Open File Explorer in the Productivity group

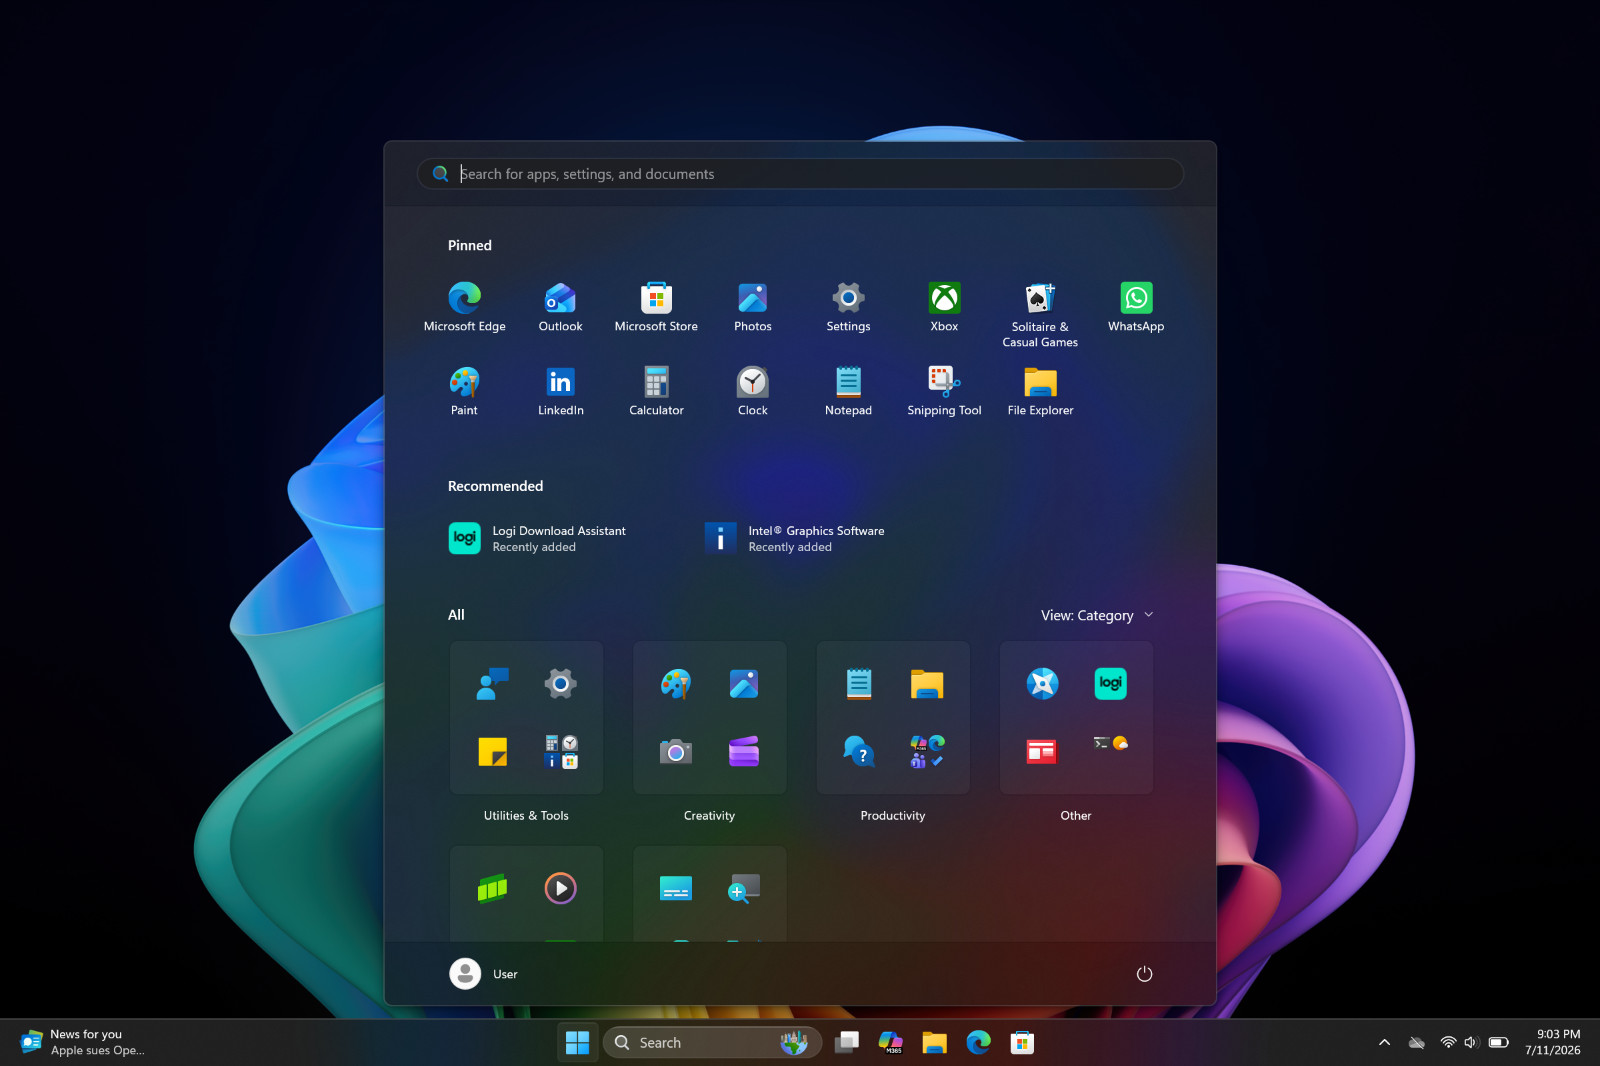[x=927, y=684]
